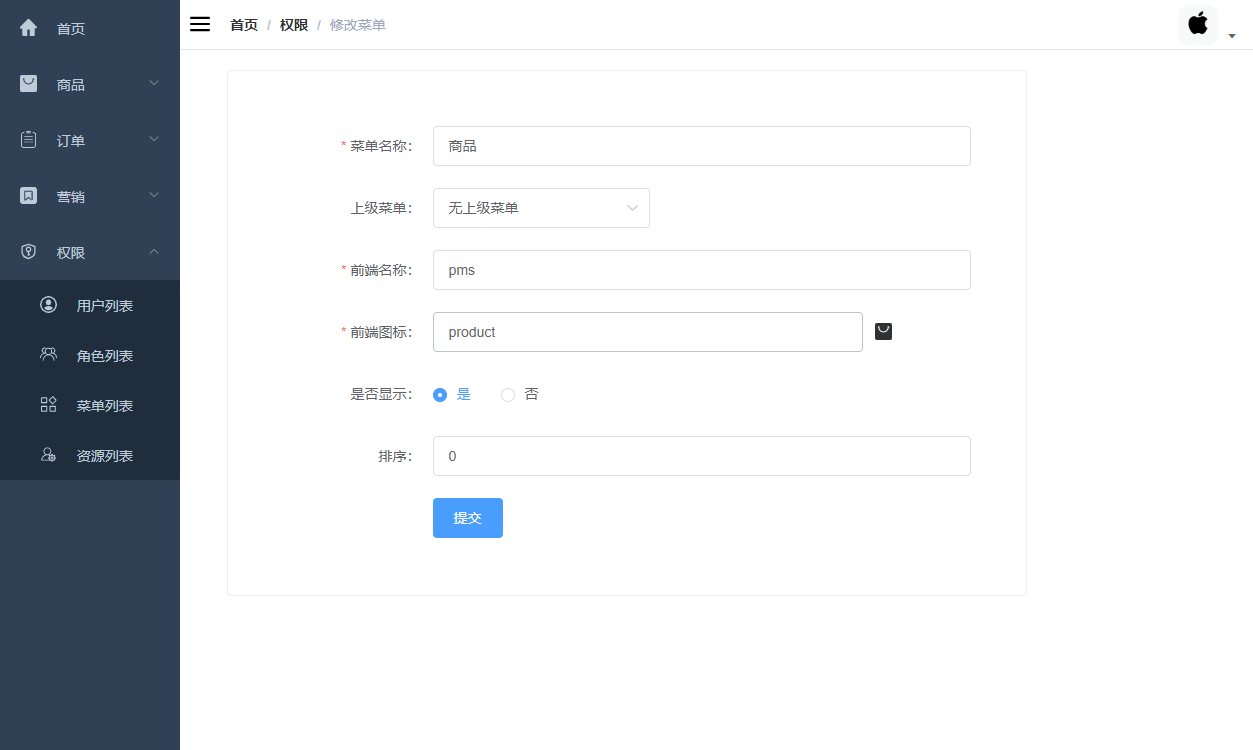Expand the 商品 menu chevron
The height and width of the screenshot is (750, 1253).
tap(154, 83)
